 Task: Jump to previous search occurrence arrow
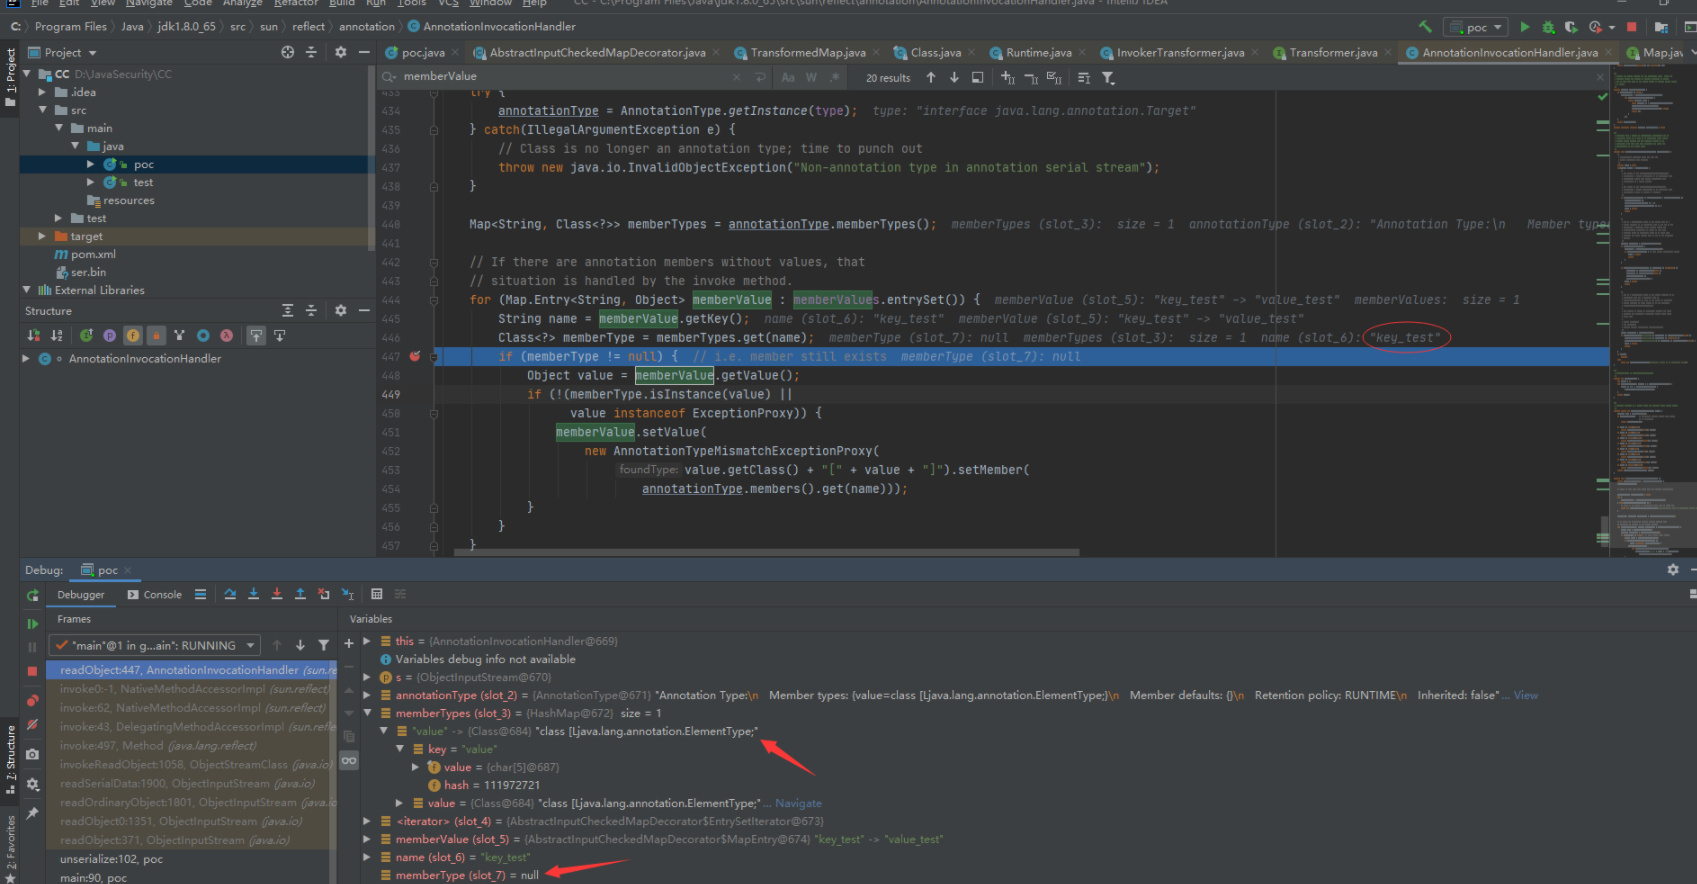[x=931, y=77]
